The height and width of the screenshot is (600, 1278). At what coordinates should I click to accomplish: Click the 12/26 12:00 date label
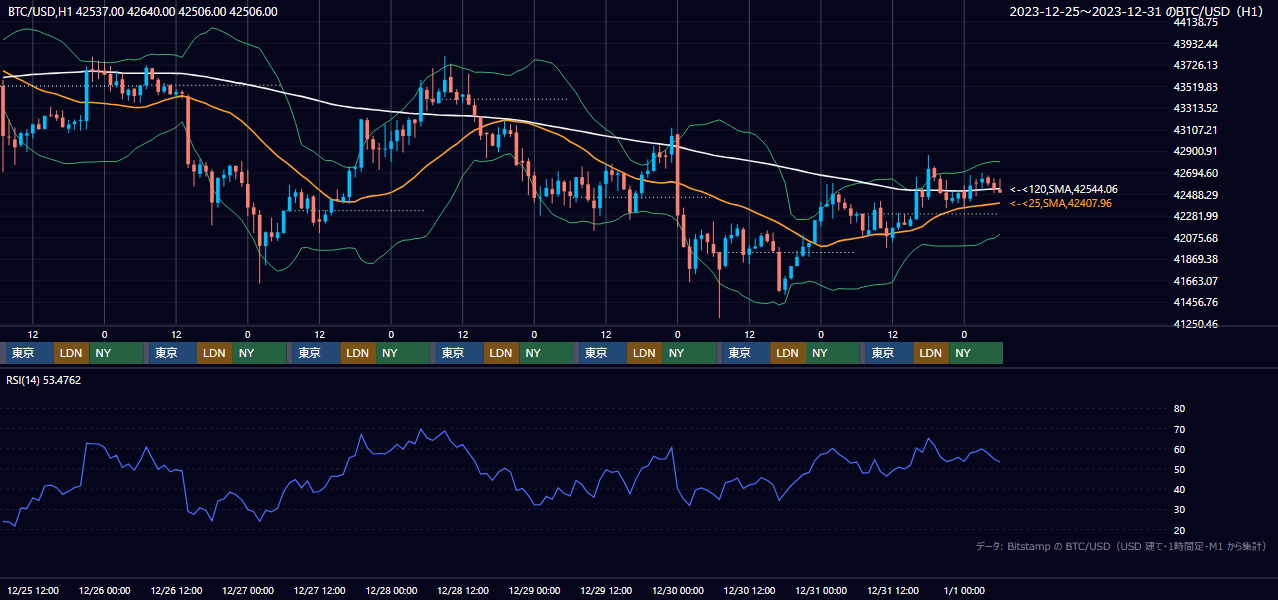(176, 590)
